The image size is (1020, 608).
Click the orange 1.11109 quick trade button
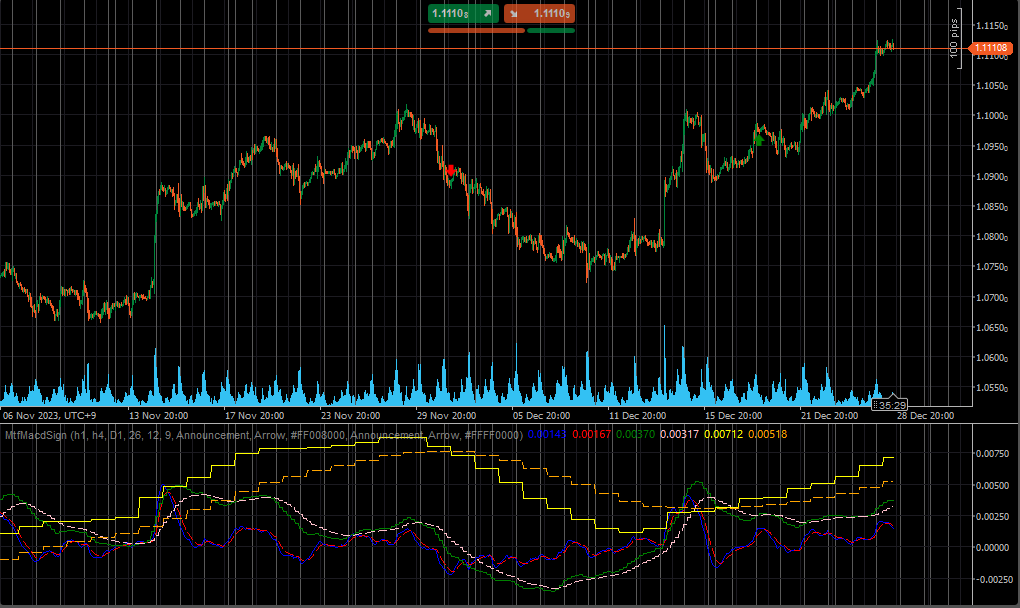point(539,14)
